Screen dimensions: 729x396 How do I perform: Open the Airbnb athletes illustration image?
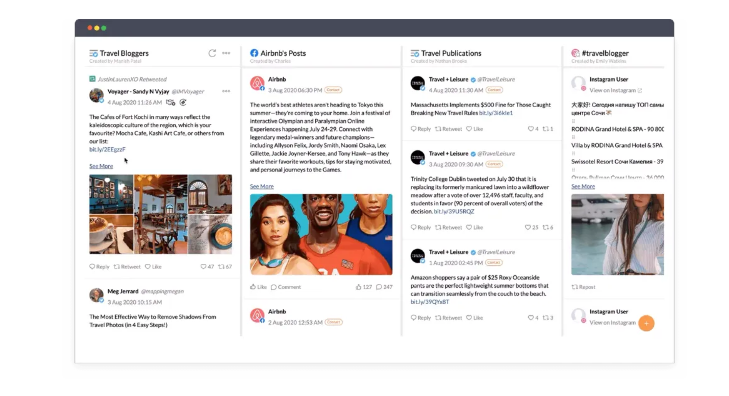(x=321, y=234)
